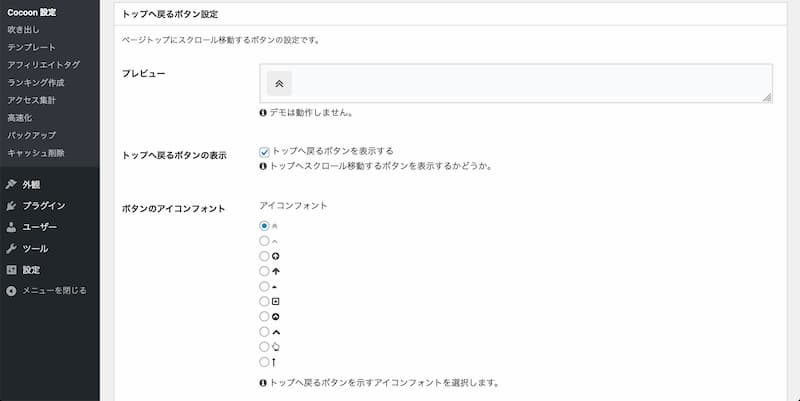Image resolution: width=800 pixels, height=401 pixels.
Task: Click inside the プレビュー preview box
Action: pos(515,83)
